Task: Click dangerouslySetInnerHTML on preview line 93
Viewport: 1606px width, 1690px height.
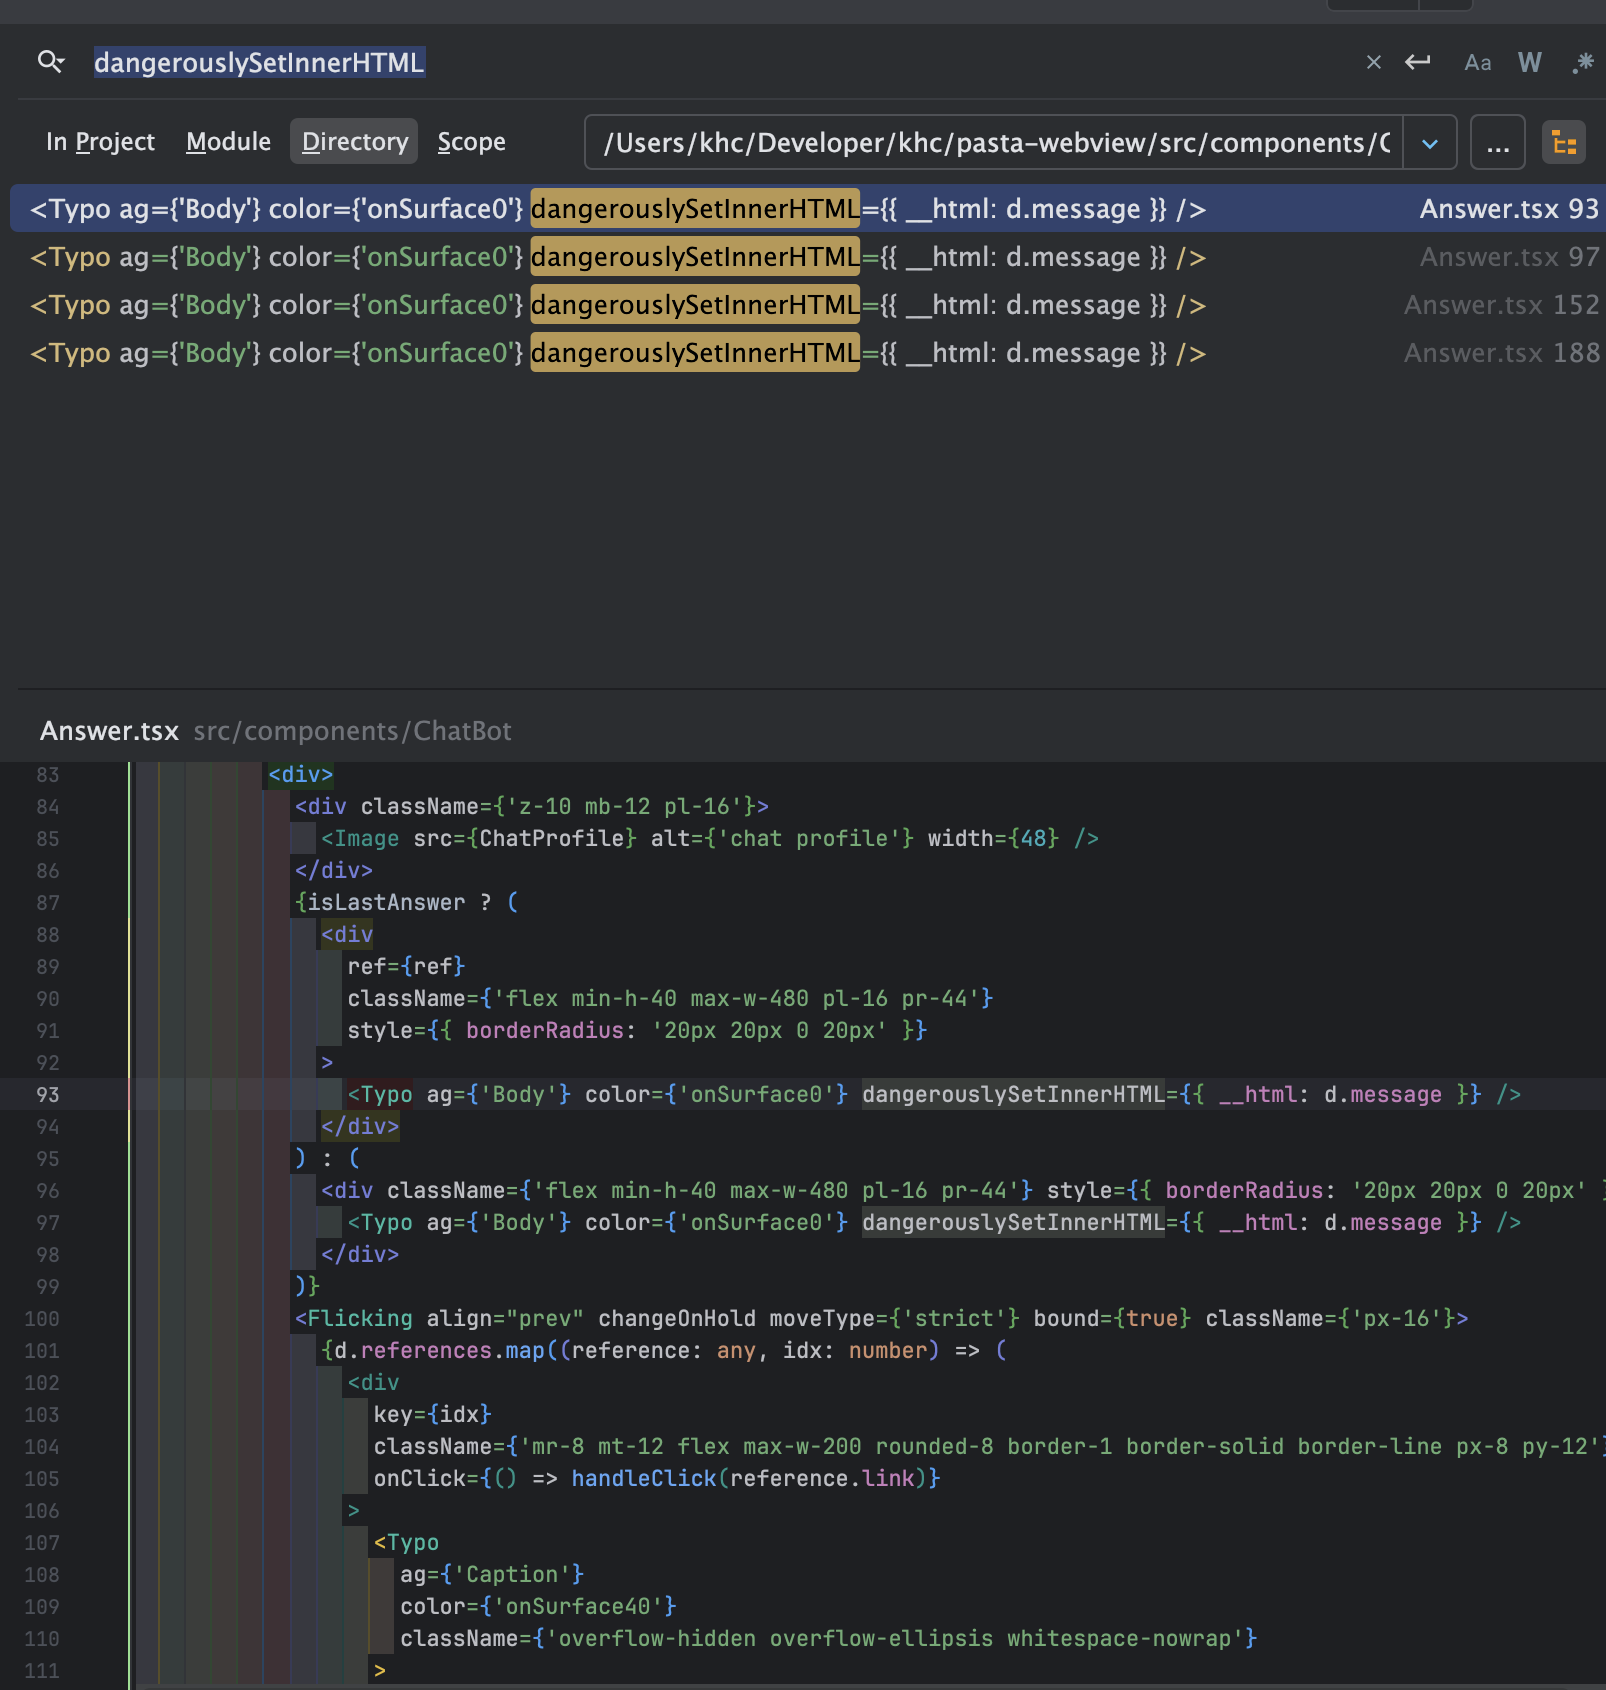Action: point(1013,1094)
